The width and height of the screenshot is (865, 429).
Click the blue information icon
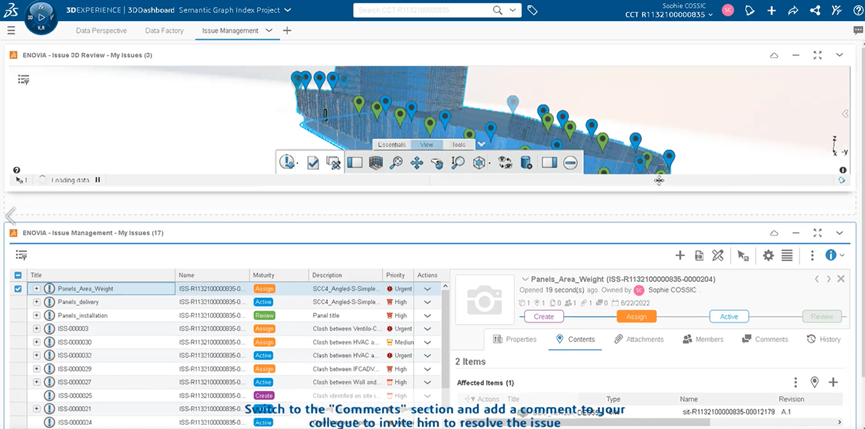click(x=831, y=255)
